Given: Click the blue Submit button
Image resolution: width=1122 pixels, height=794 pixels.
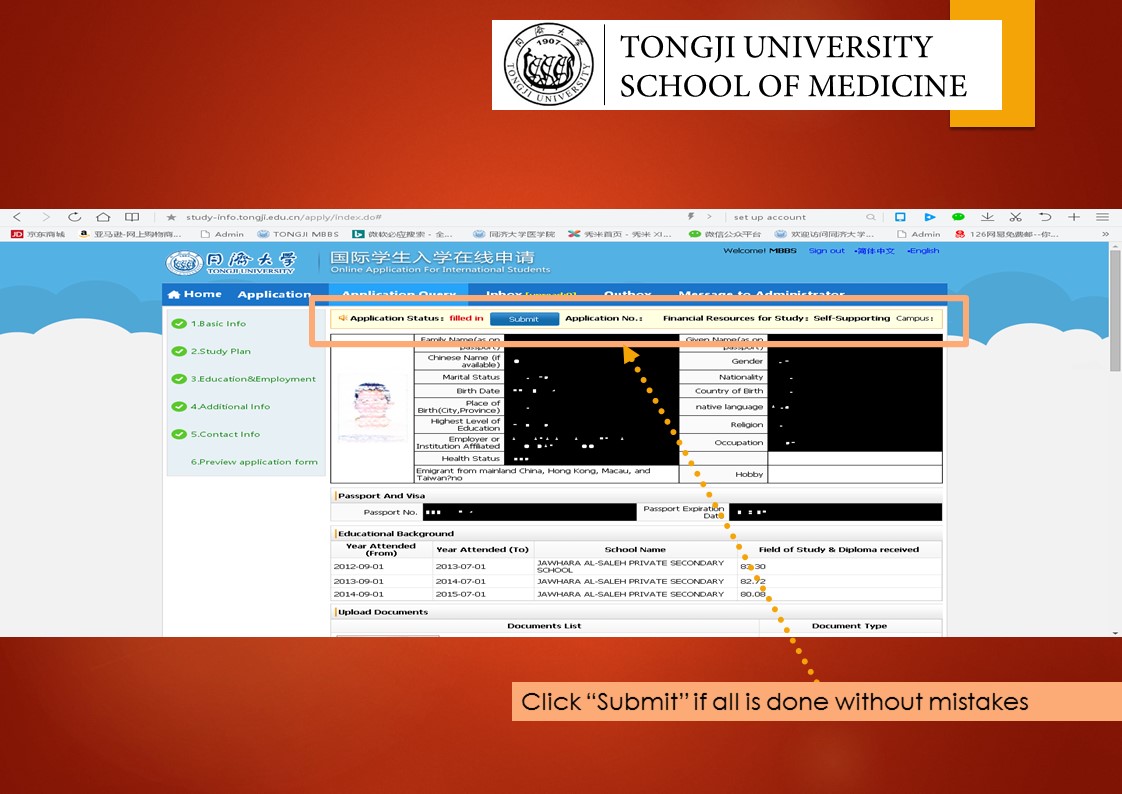Looking at the screenshot, I should [524, 319].
